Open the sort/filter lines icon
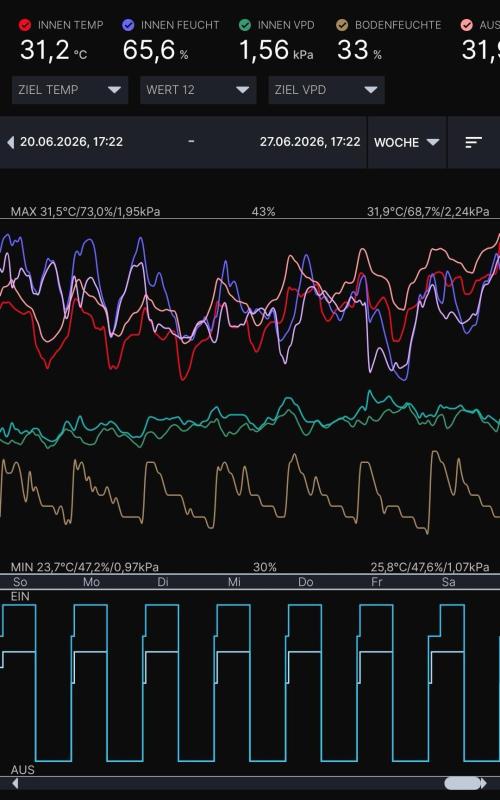 pyautogui.click(x=473, y=142)
